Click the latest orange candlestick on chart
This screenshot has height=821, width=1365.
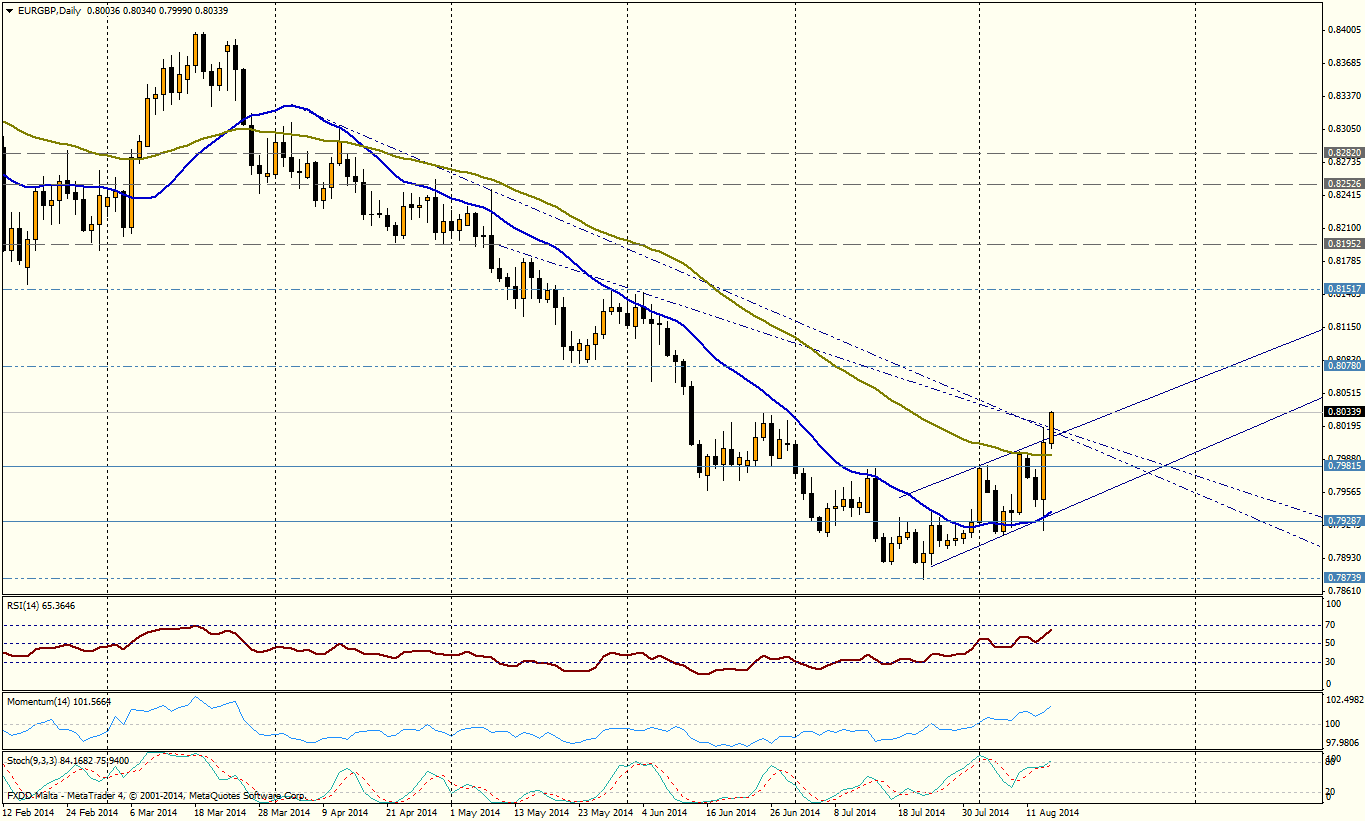point(1051,428)
